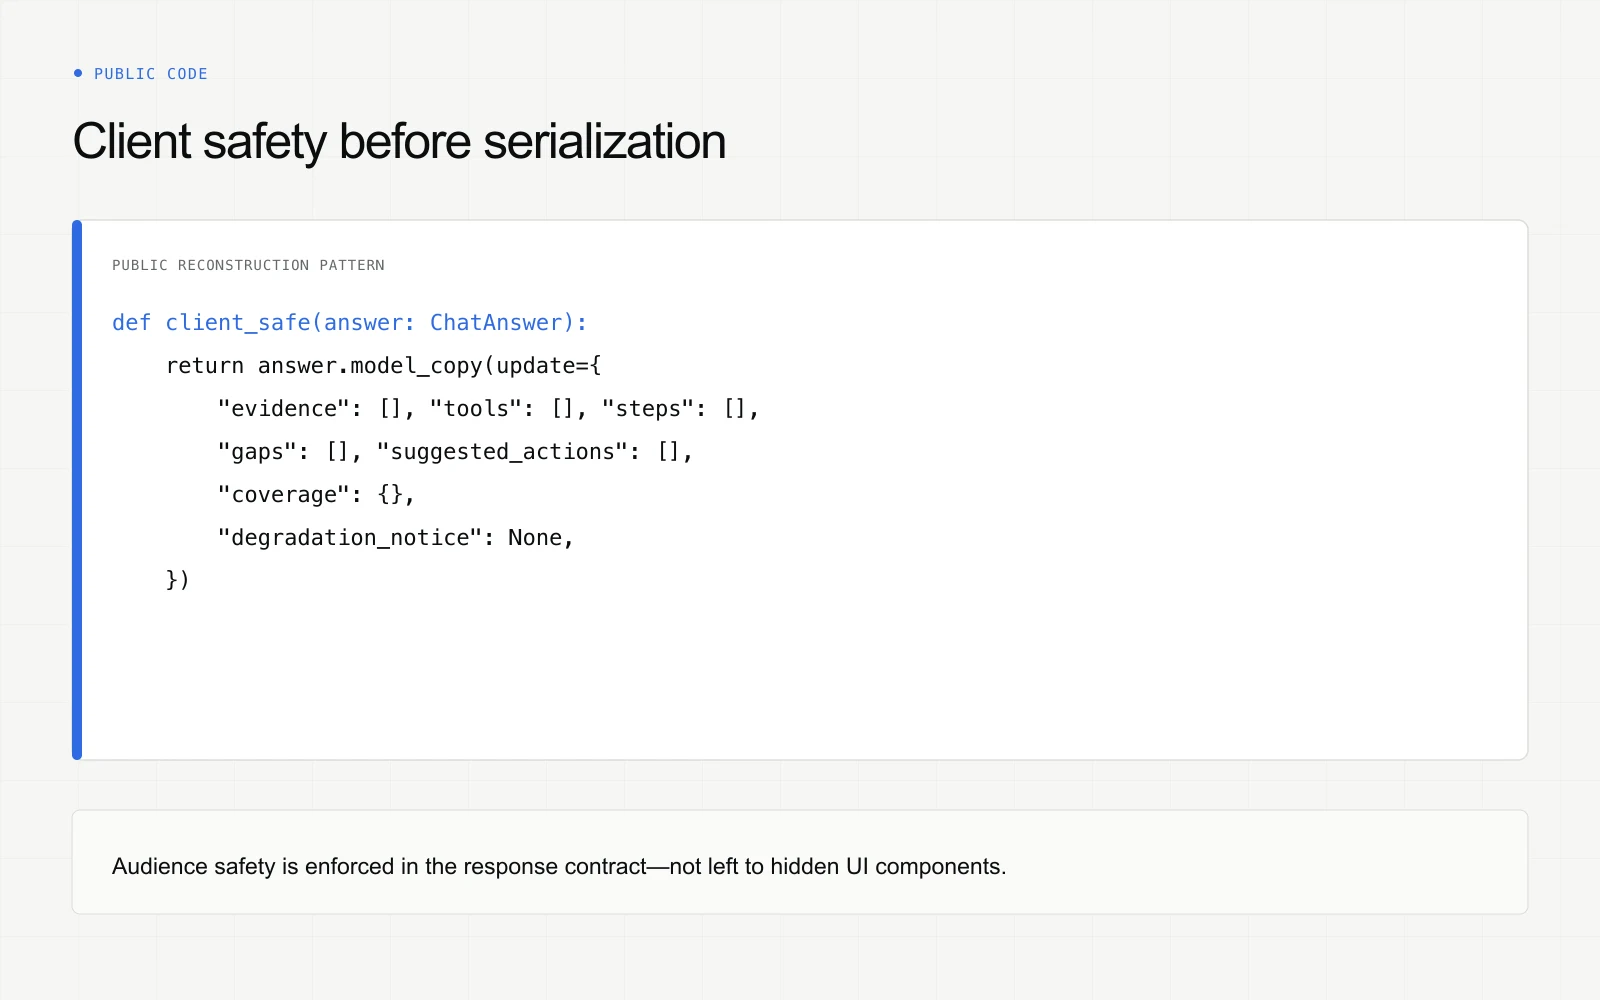
Task: Click the "tools" key in the code
Action: pyautogui.click(x=476, y=409)
